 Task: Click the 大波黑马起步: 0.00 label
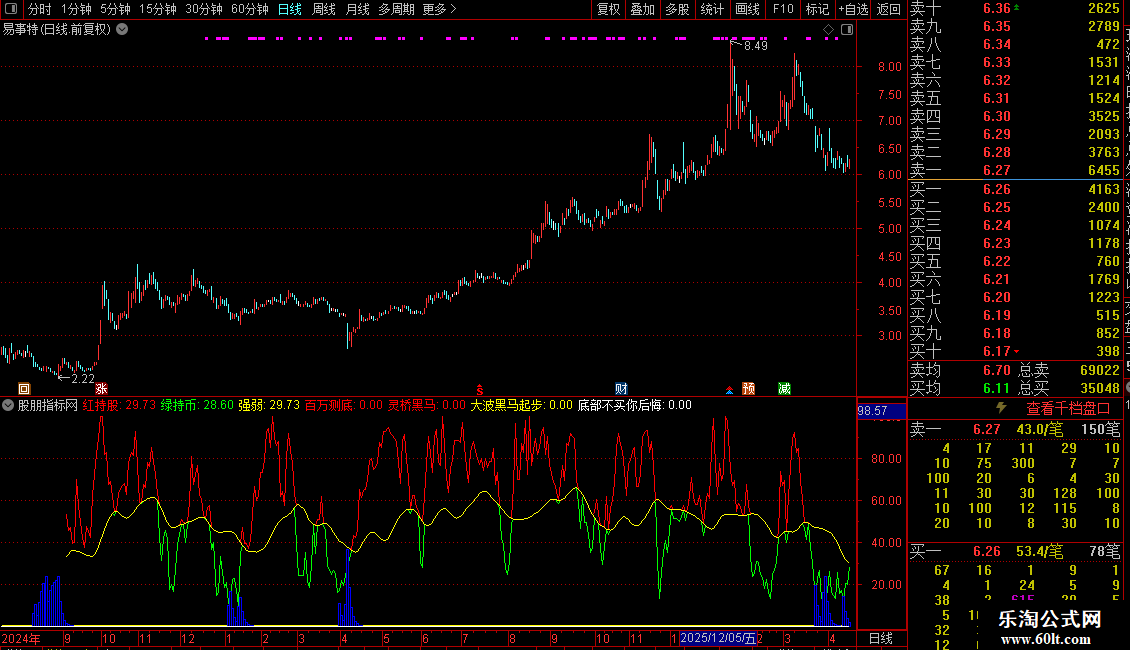pyautogui.click(x=522, y=405)
